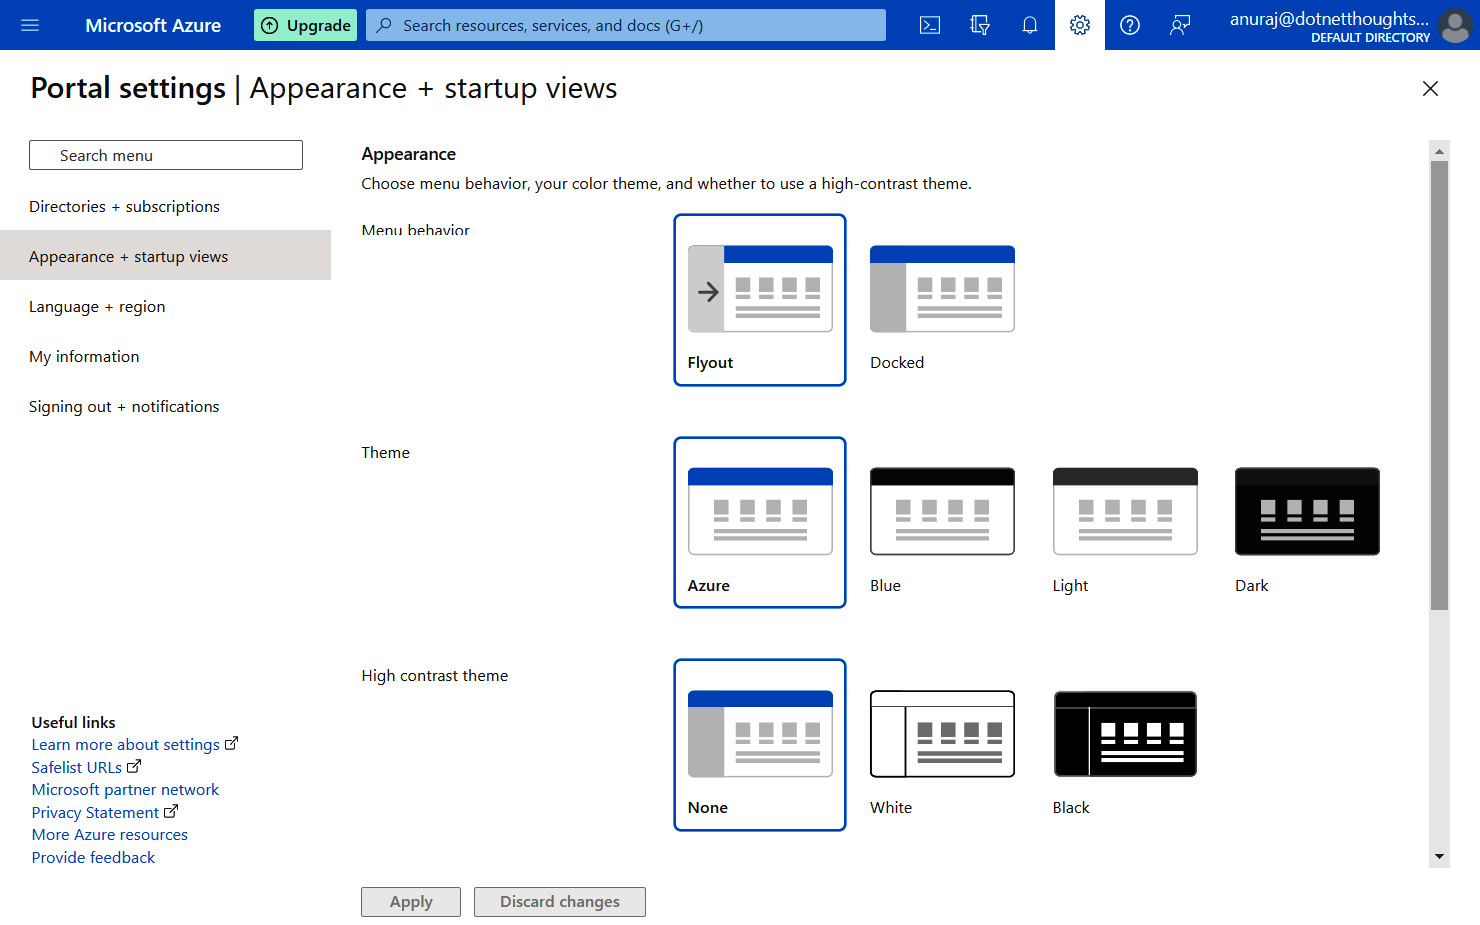Select Appearance + startup views menu item
This screenshot has height=925, width=1480.
165,256
